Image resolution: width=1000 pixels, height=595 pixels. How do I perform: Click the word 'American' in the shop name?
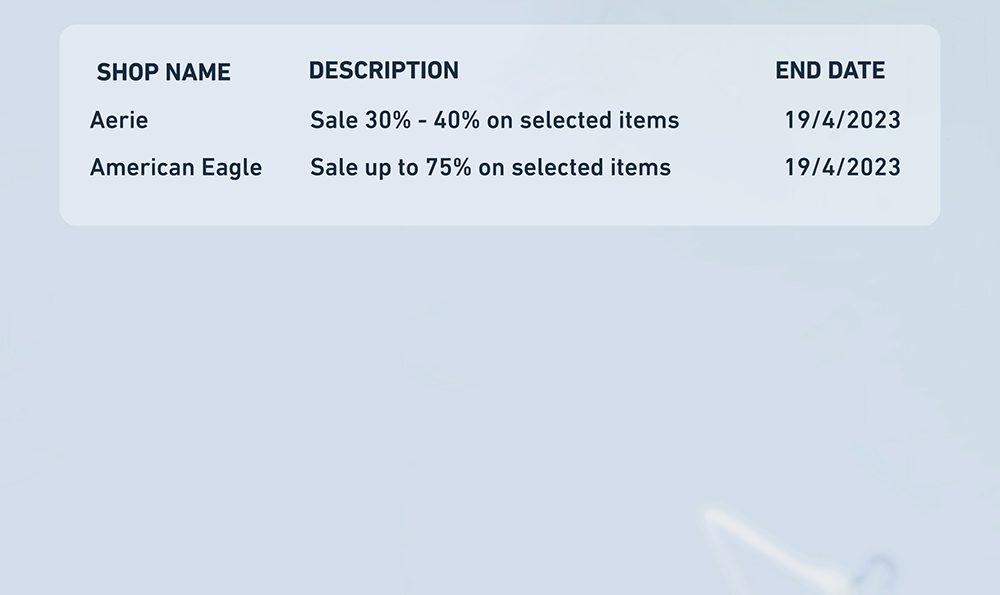[142, 167]
